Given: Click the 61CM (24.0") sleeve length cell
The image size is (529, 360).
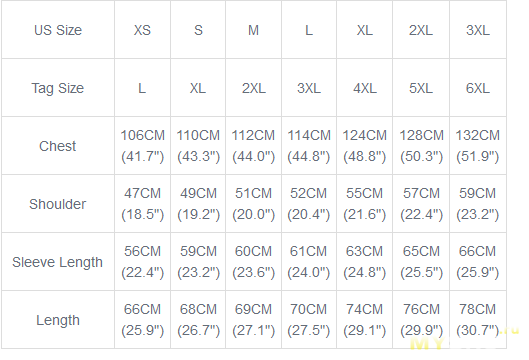Looking at the screenshot, I should pos(309,262).
